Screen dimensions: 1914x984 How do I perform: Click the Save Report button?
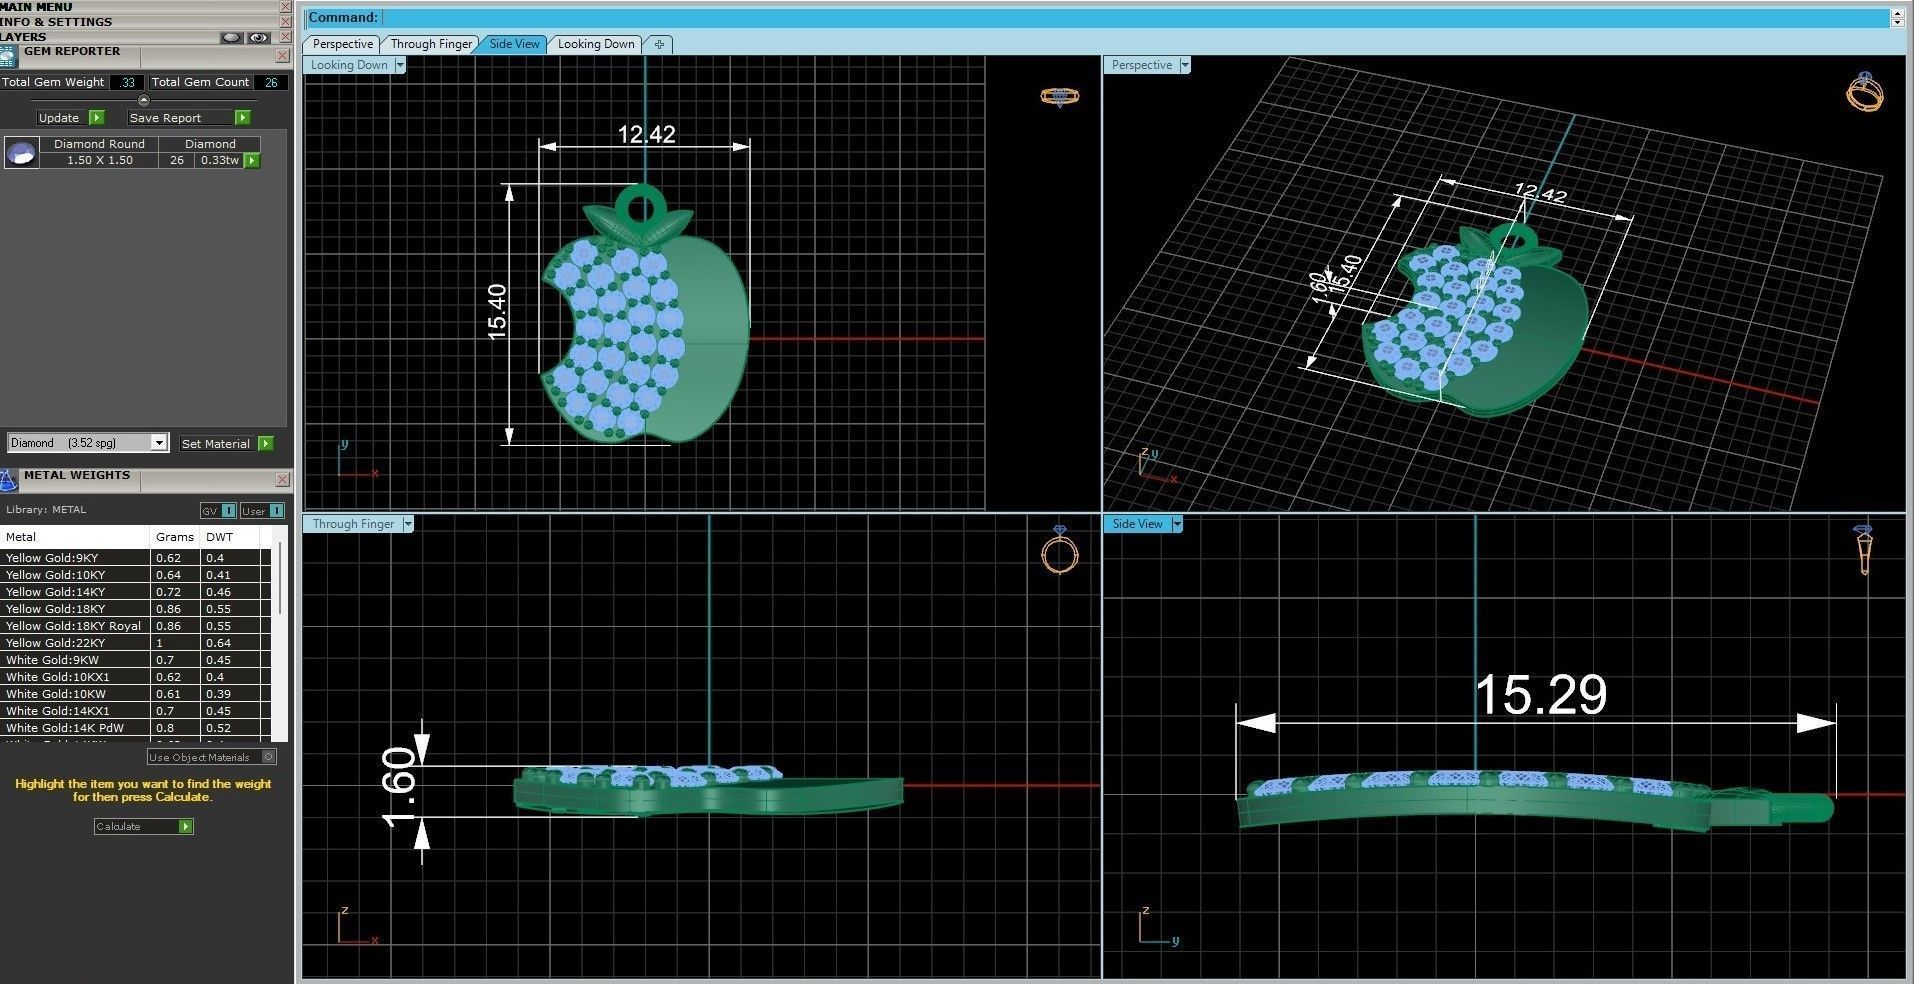coord(166,118)
